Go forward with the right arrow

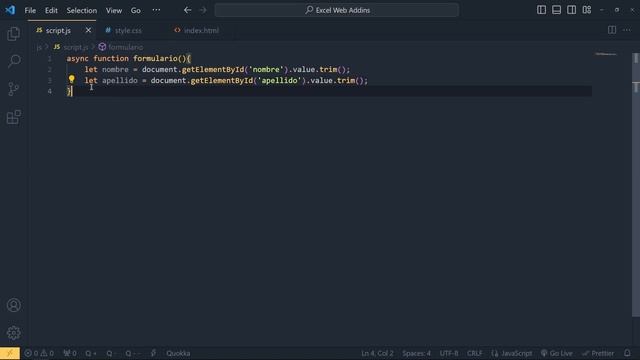[203, 10]
